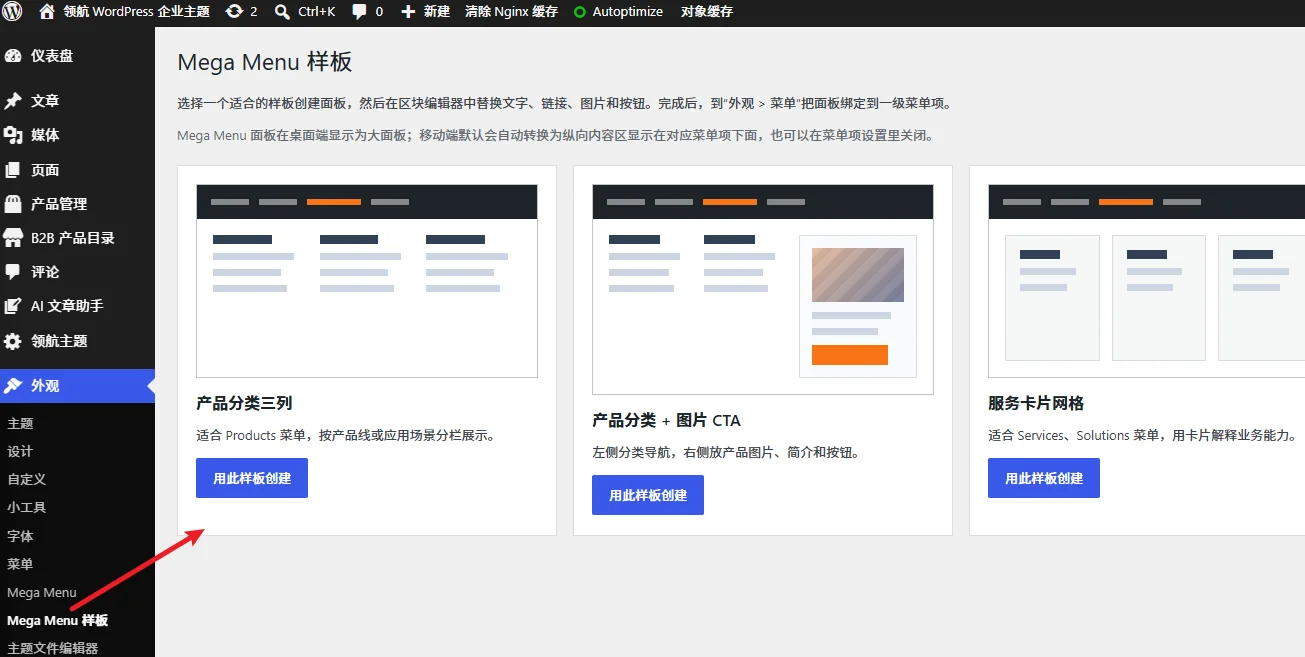
Task: Open B2B 产品目录 menu
Action: pos(73,238)
